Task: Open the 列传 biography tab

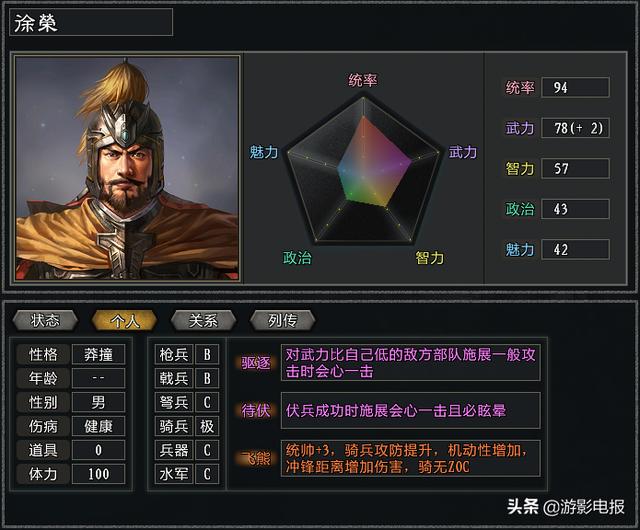Action: click(282, 321)
